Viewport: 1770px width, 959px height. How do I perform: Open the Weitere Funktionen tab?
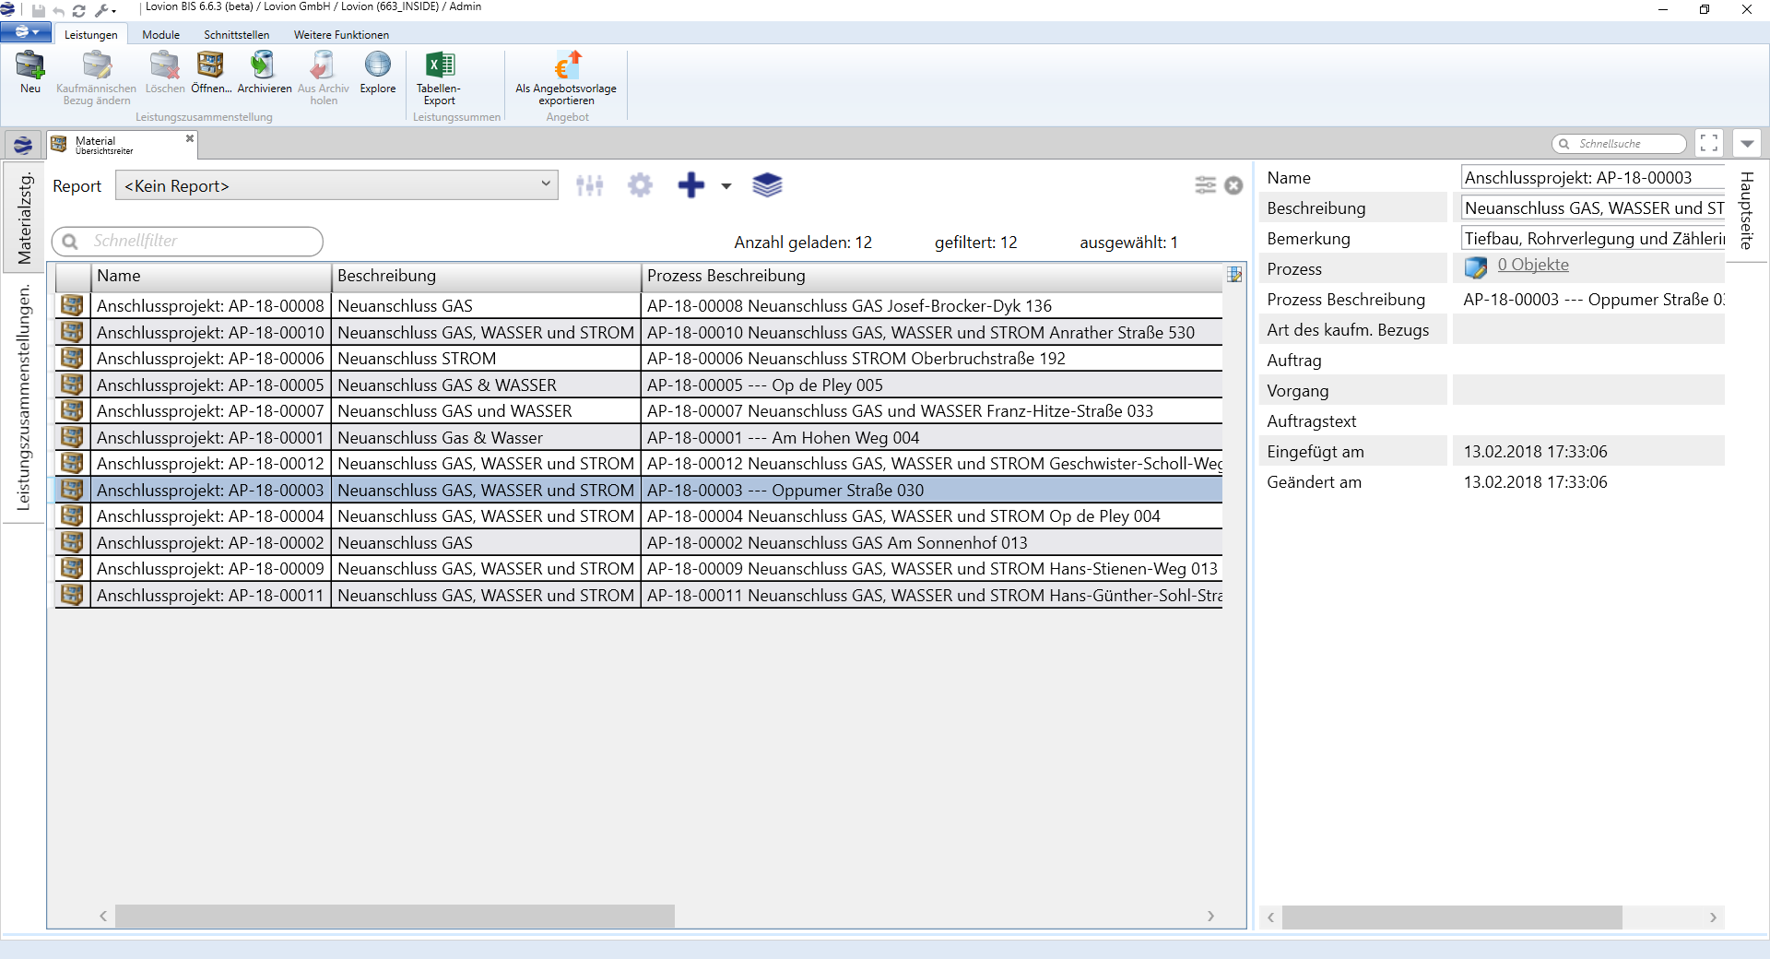[341, 34]
